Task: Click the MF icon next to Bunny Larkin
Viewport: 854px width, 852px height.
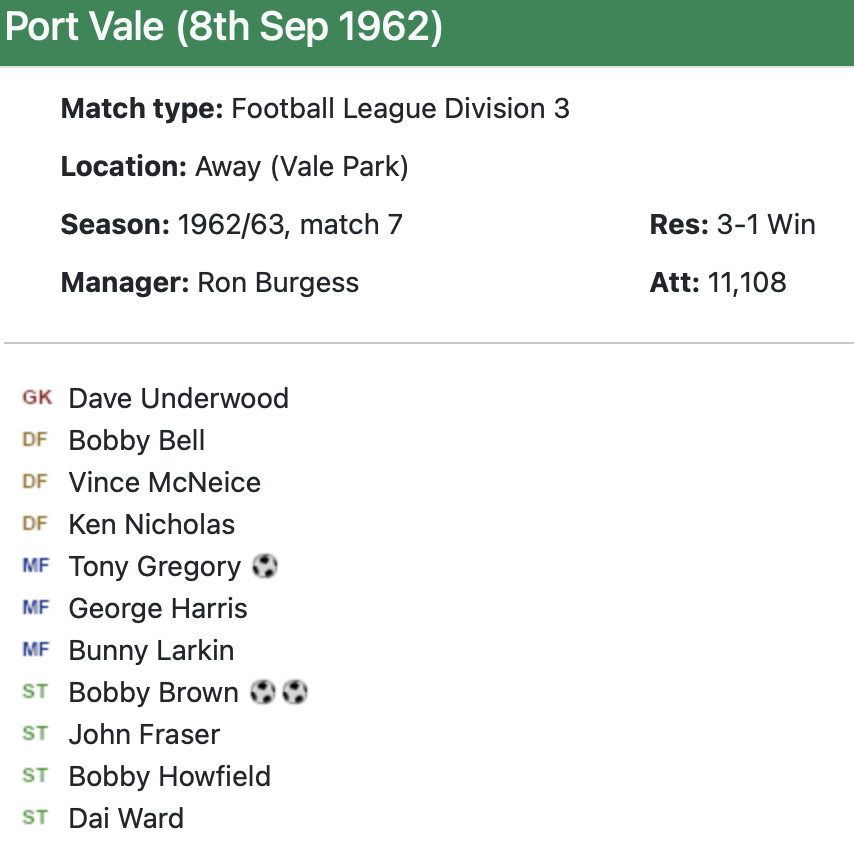Action: [35, 650]
